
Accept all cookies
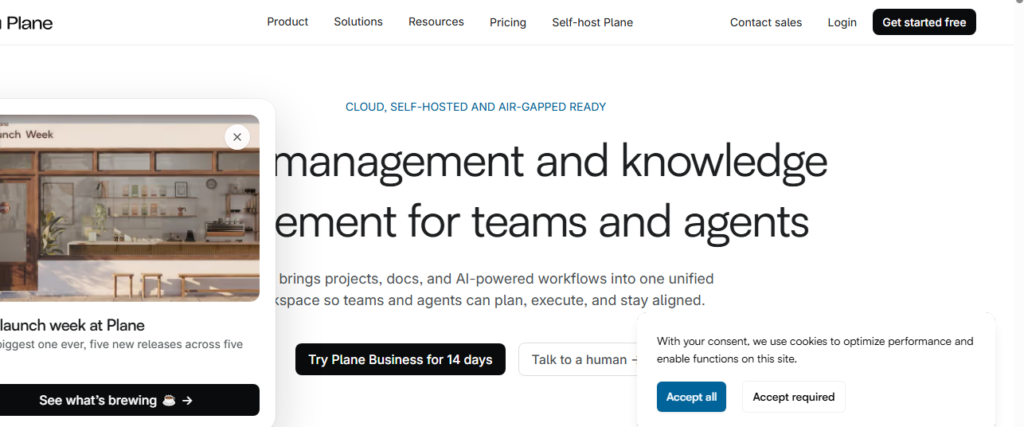[x=691, y=397]
